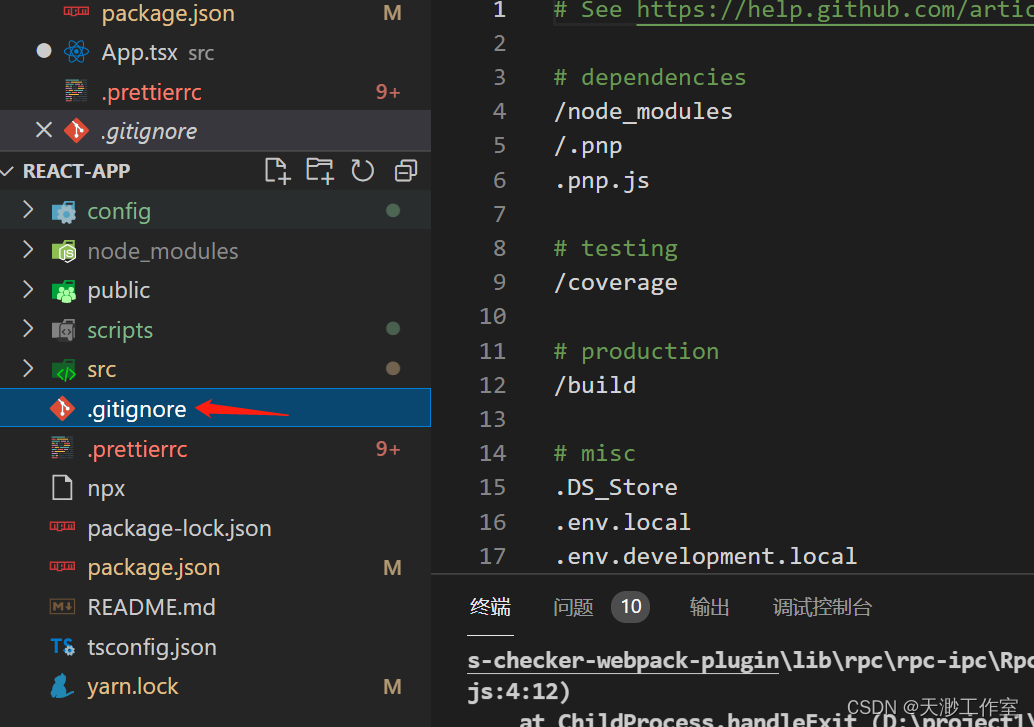Expand the node_modules folder chevron
Image resolution: width=1034 pixels, height=727 pixels.
pos(28,250)
